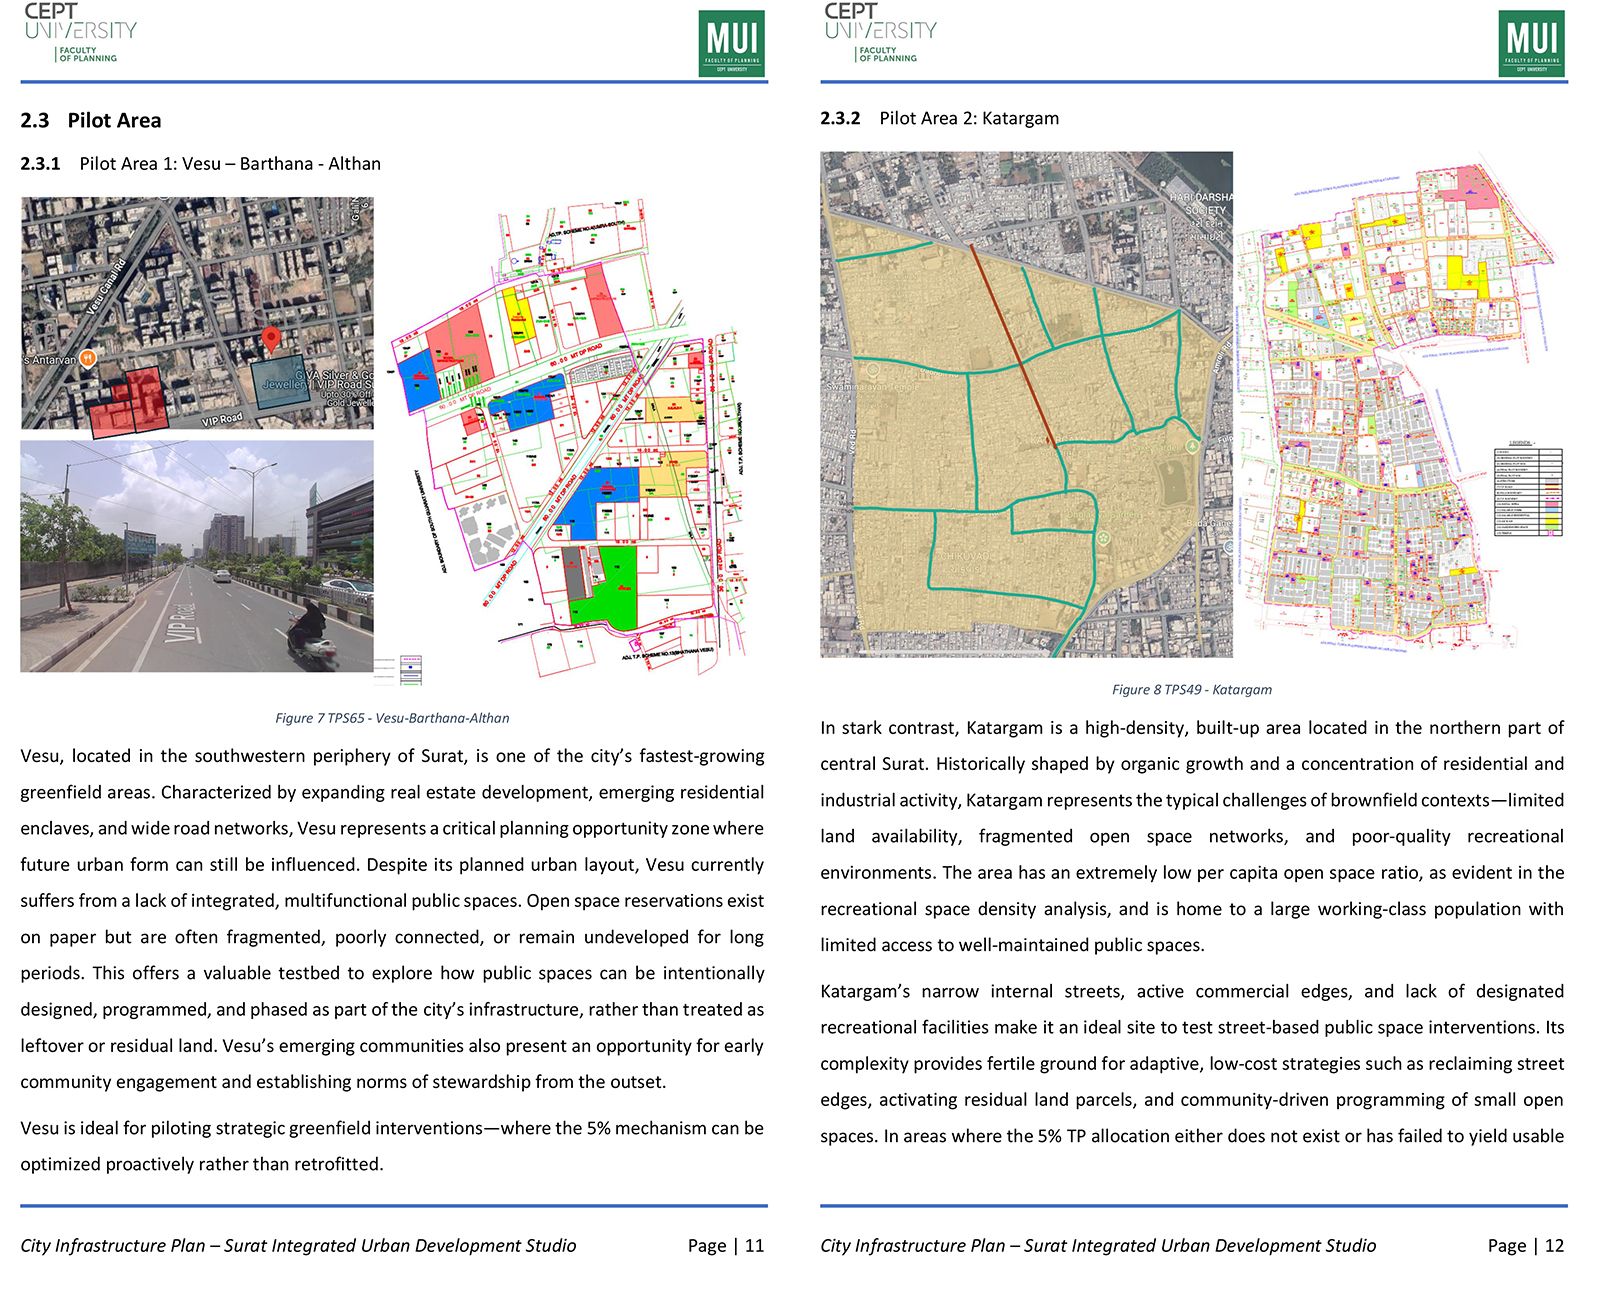
Task: Click the blue highlighted parcel near VIP Road
Action: click(x=279, y=383)
